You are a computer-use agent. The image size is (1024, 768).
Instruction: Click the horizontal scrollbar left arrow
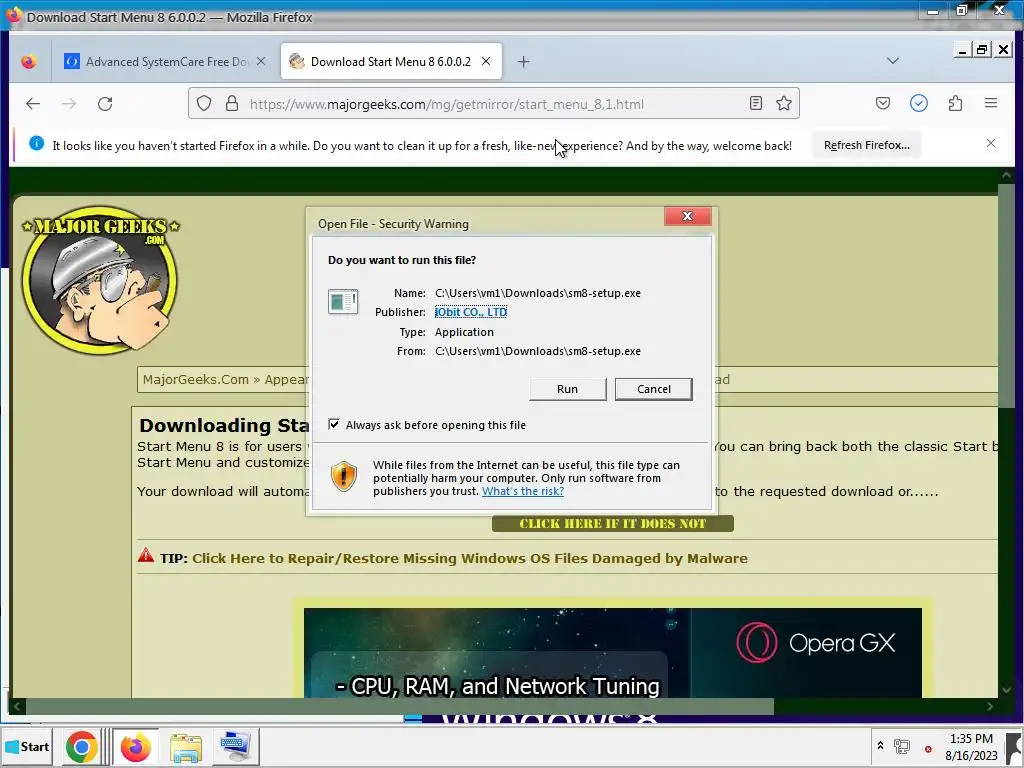pyautogui.click(x=17, y=706)
